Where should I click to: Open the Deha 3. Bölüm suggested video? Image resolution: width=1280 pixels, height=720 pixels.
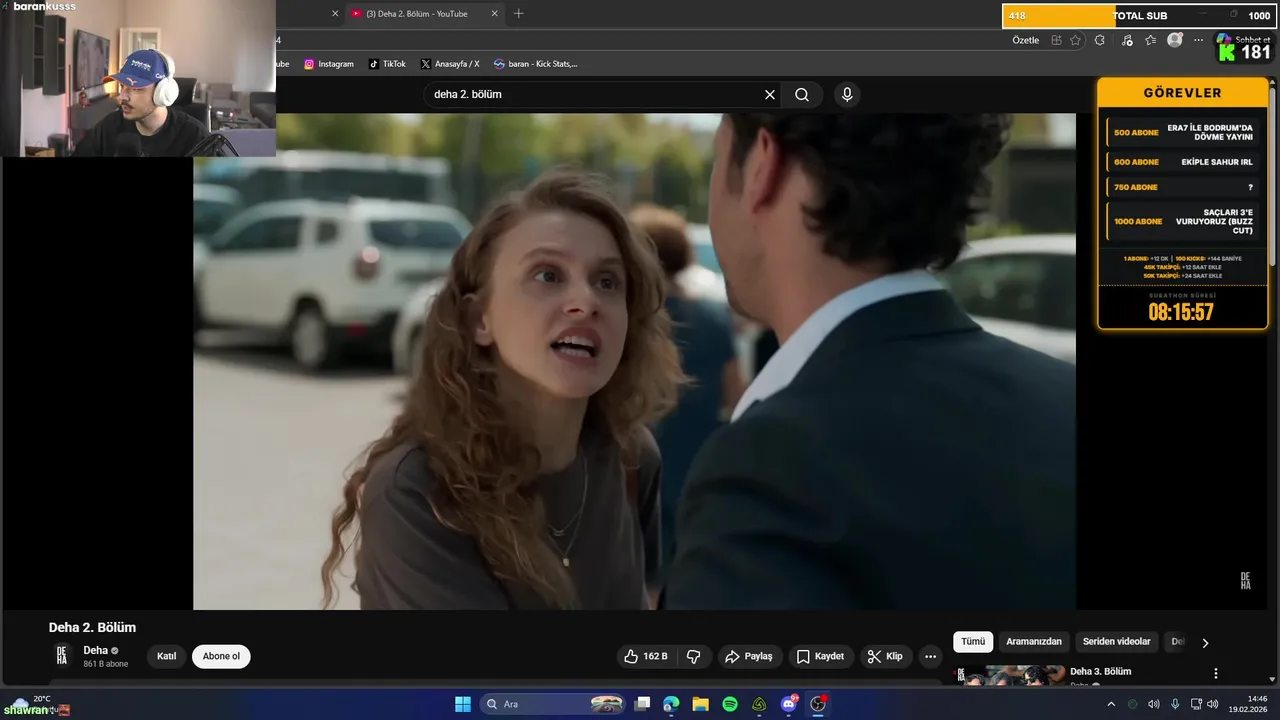pyautogui.click(x=1100, y=671)
